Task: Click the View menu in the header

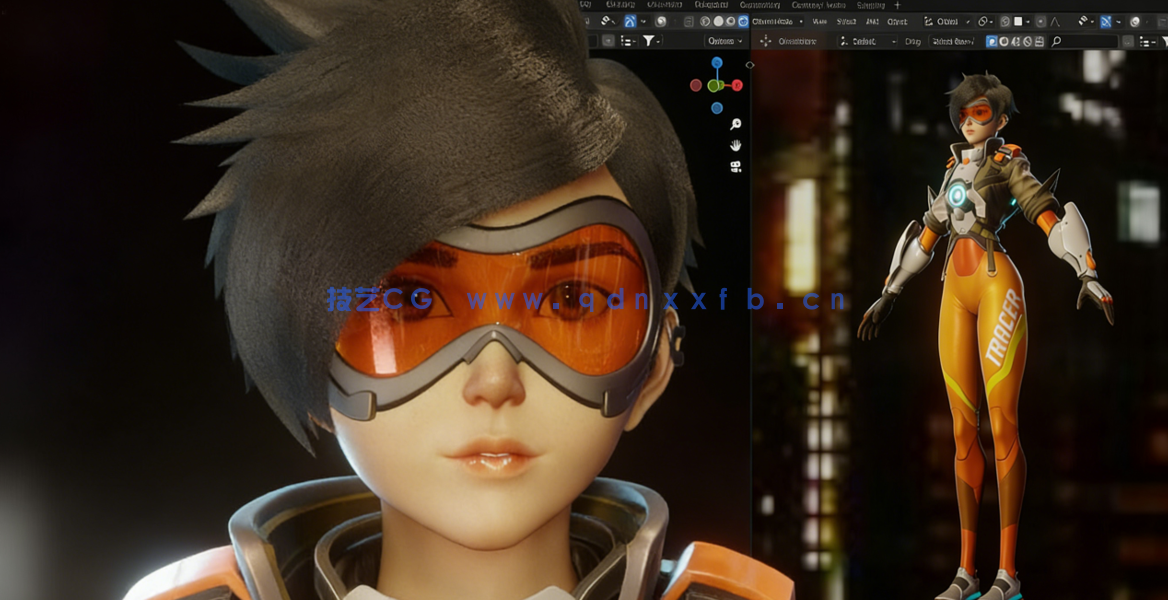Action: click(819, 20)
